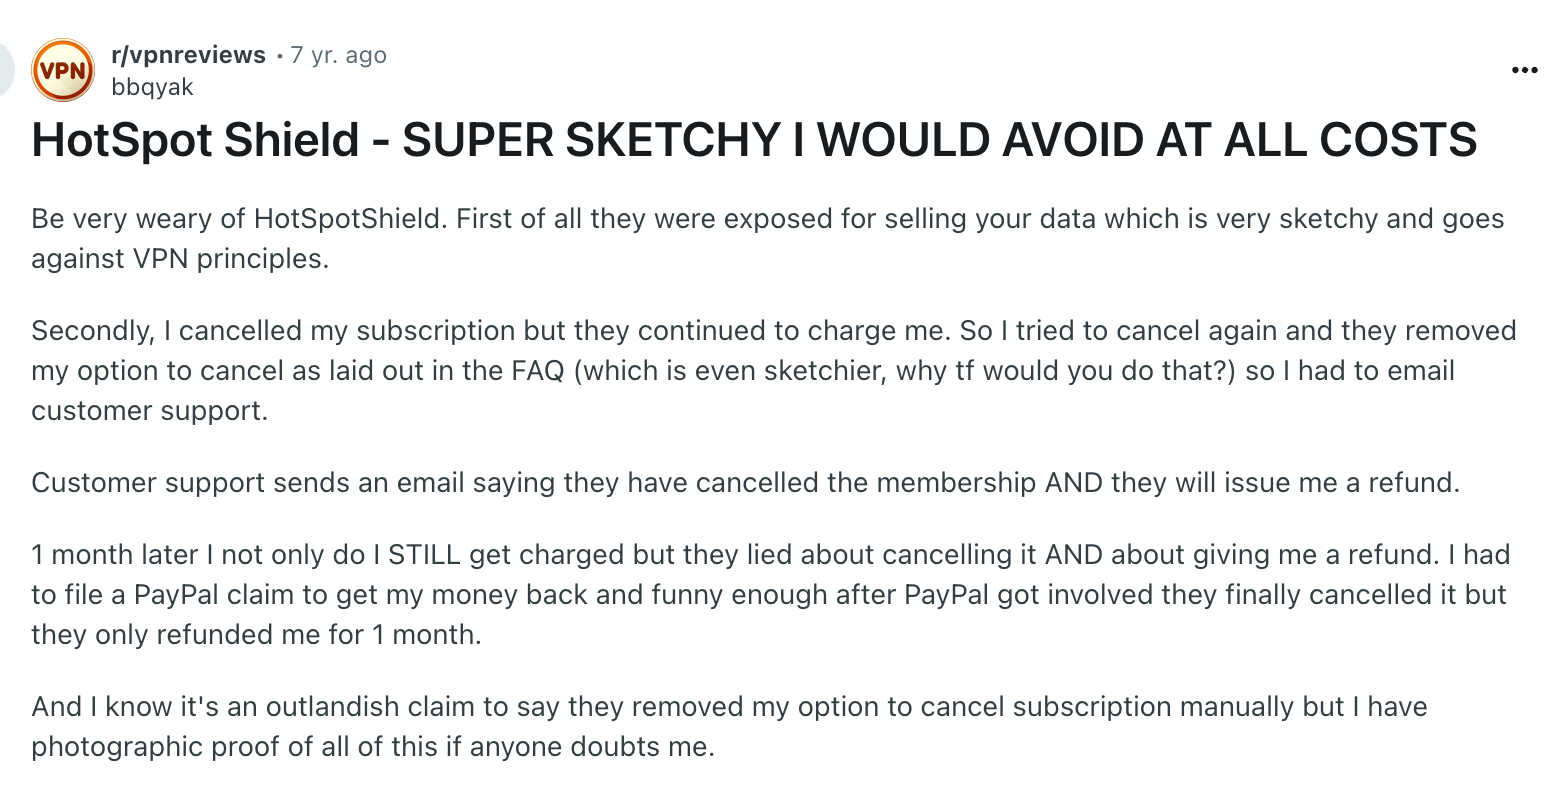Click the gray back button at left edge

point(5,70)
